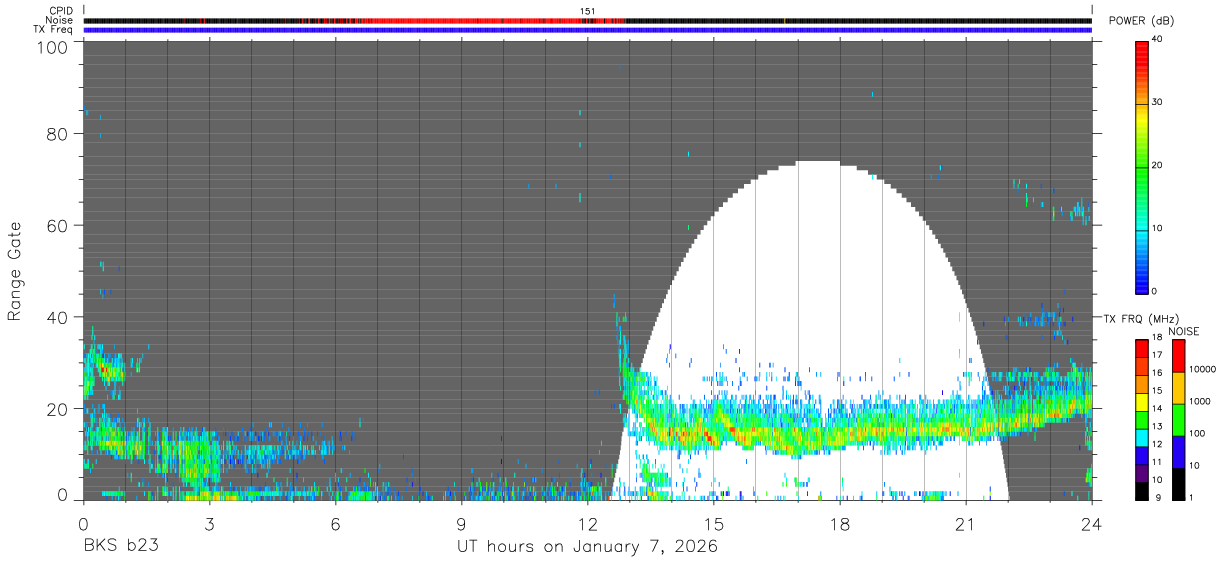Viewport: 1228px width, 567px height.
Task: Select the cyan 12–13 MHz TX FRQ swatch
Action: pyautogui.click(x=1143, y=437)
